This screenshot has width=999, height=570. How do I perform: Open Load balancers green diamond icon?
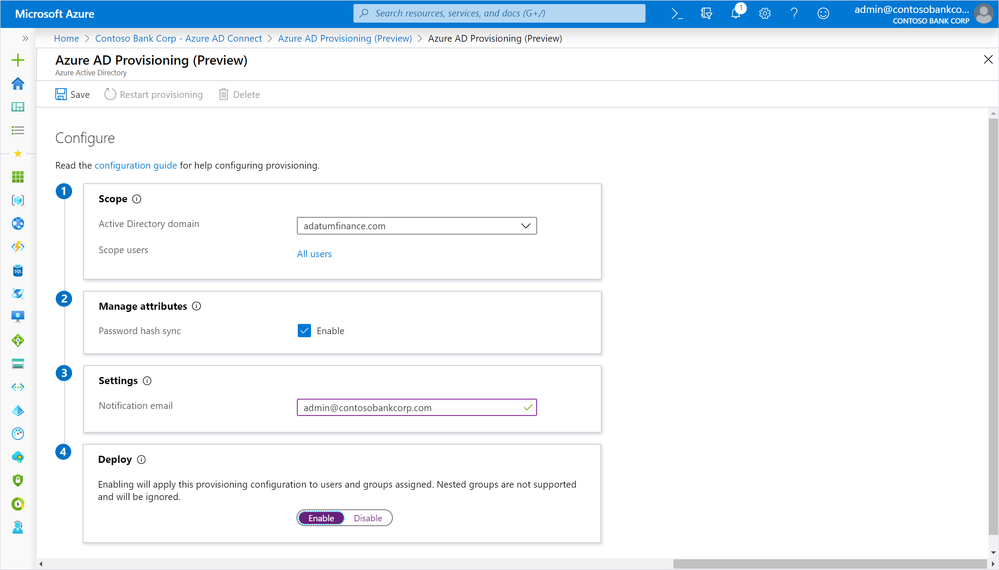click(18, 341)
